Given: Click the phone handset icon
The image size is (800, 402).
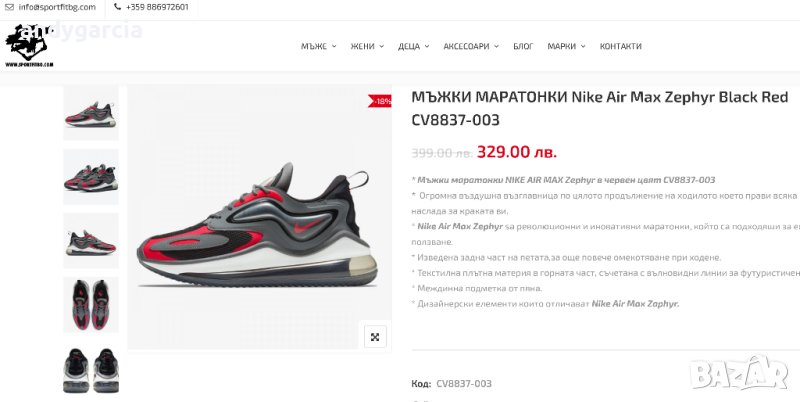Looking at the screenshot, I should (117, 7).
